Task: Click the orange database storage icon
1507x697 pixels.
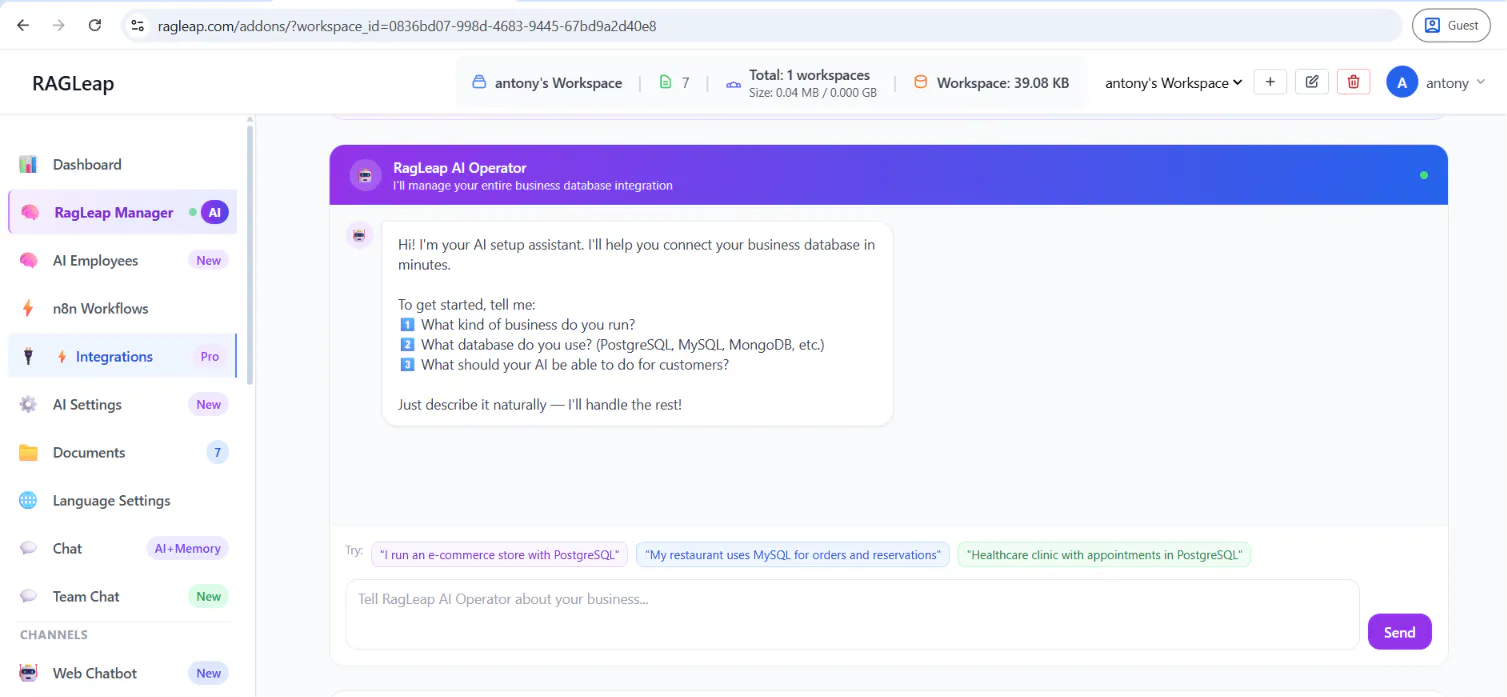Action: pyautogui.click(x=921, y=83)
